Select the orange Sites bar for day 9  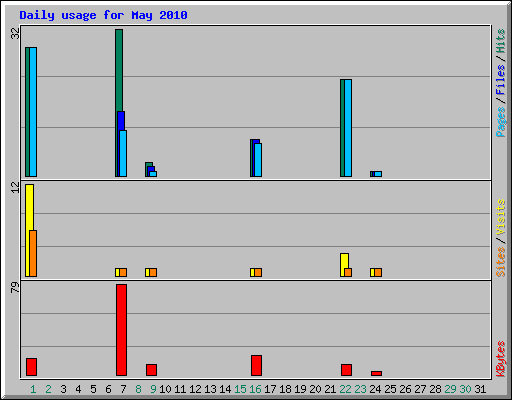[x=153, y=272]
